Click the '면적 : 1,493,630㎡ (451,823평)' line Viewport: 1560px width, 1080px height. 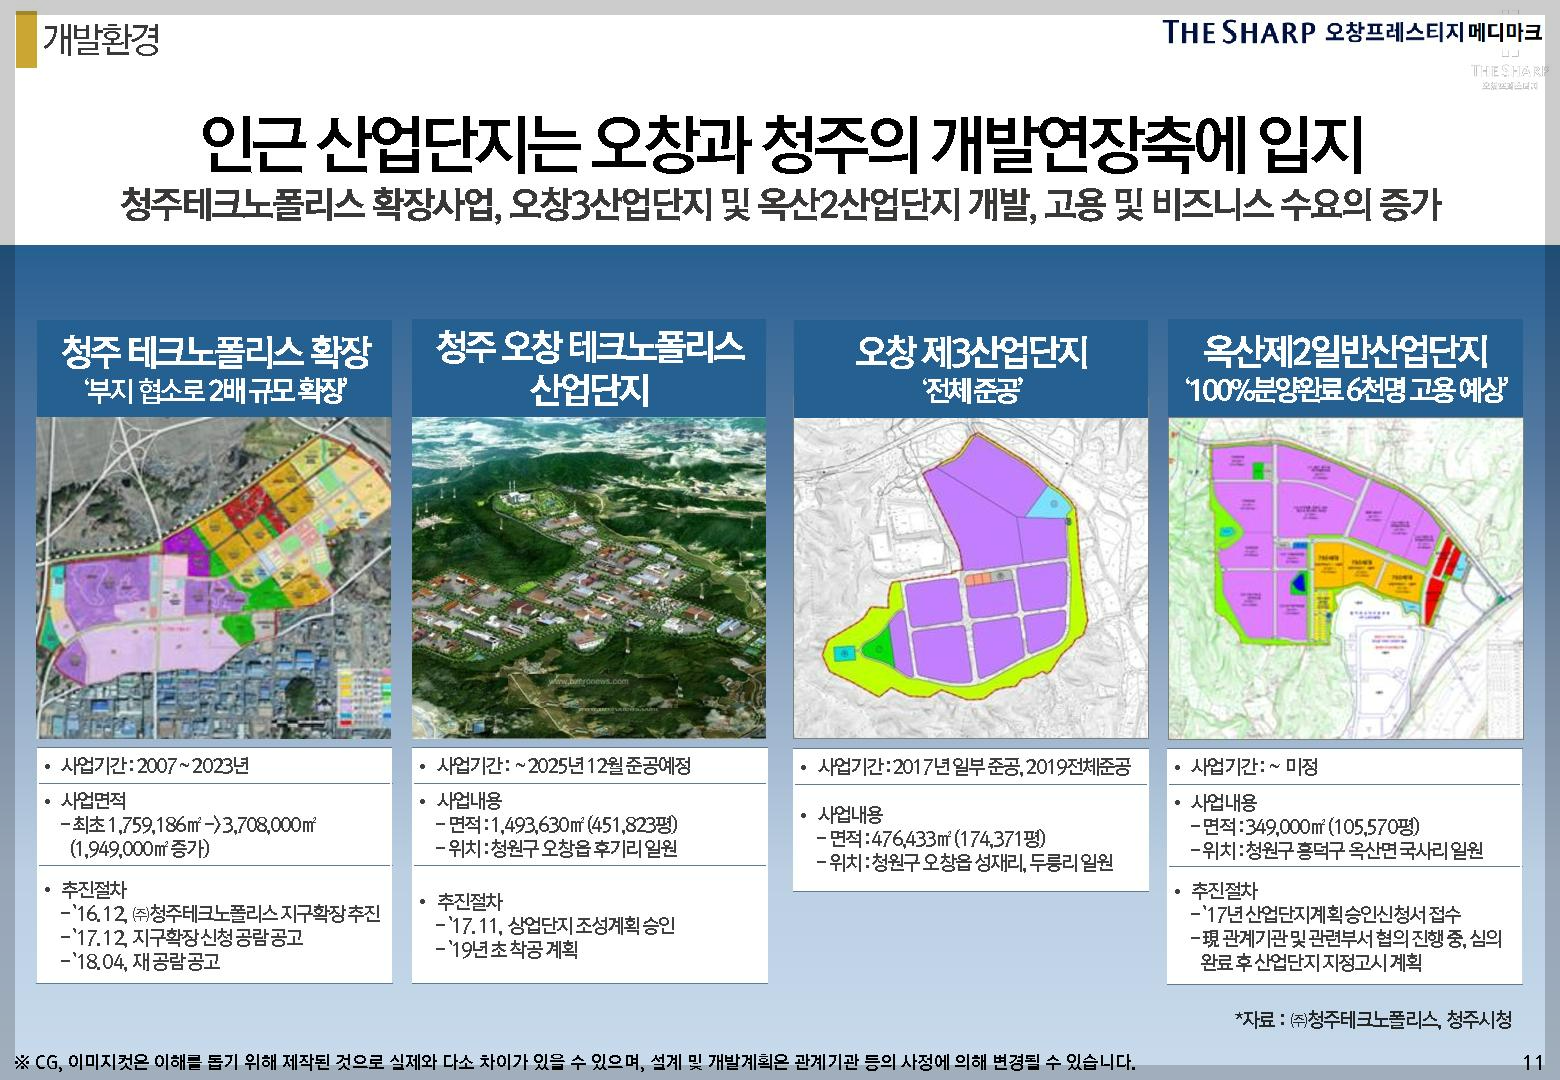[557, 825]
